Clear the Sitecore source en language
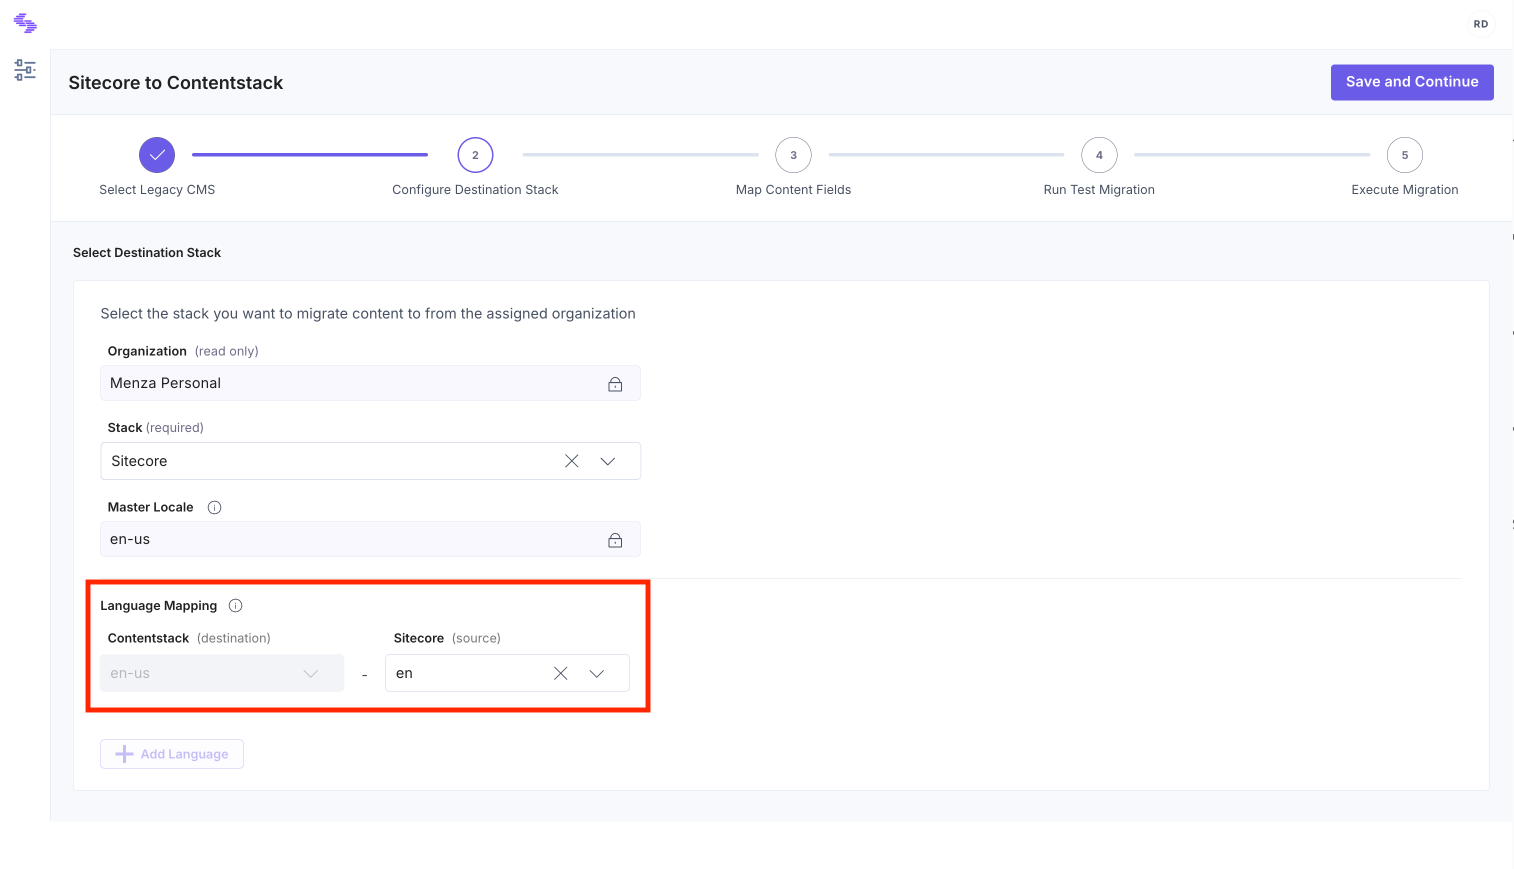 point(560,673)
